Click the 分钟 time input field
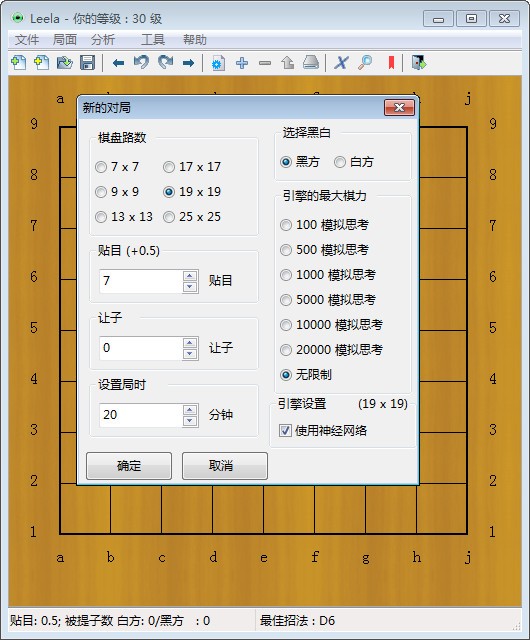The height and width of the screenshot is (640, 530). pos(141,415)
